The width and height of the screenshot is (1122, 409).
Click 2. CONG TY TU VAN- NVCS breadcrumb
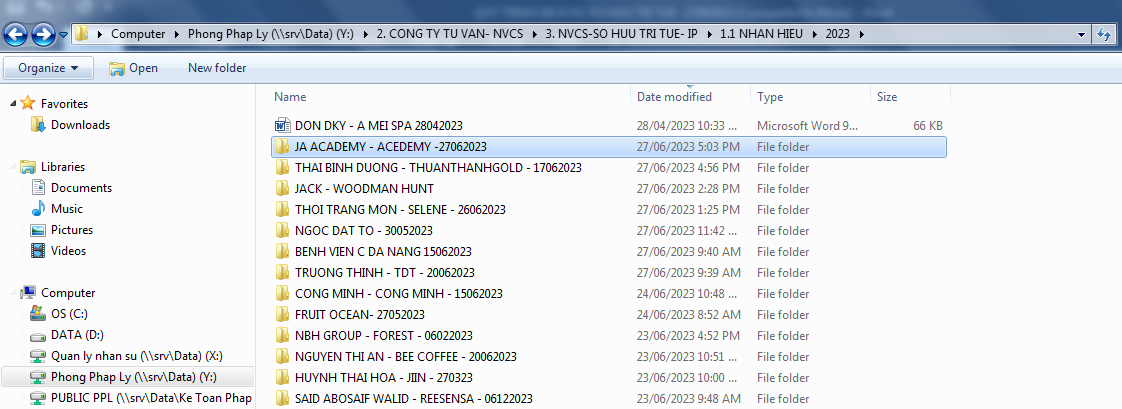pyautogui.click(x=450, y=34)
